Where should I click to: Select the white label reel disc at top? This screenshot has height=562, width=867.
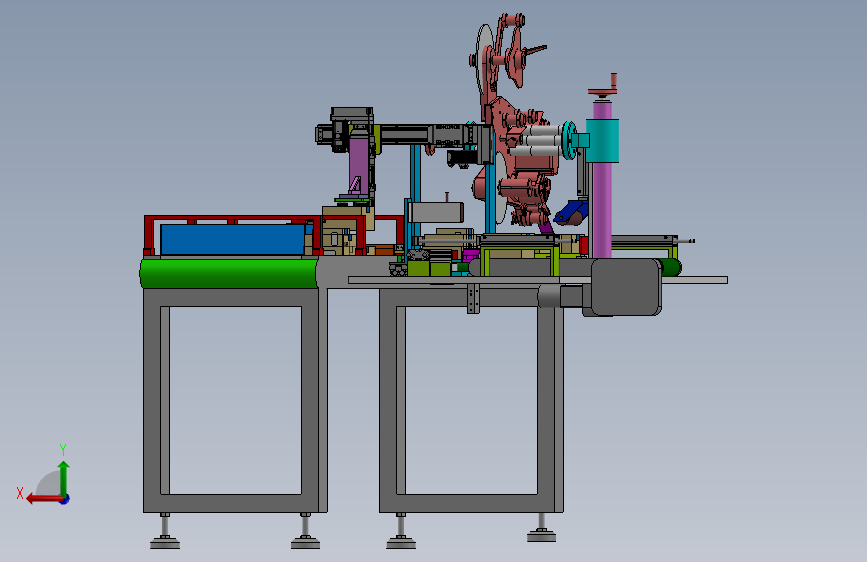click(485, 58)
